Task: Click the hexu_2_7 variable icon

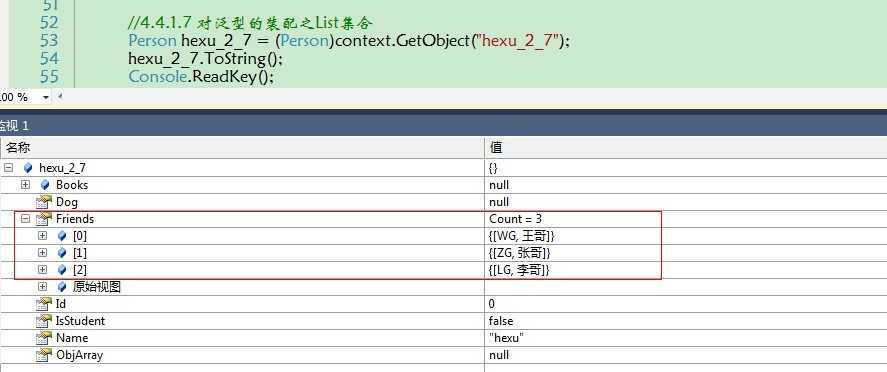Action: pos(28,168)
